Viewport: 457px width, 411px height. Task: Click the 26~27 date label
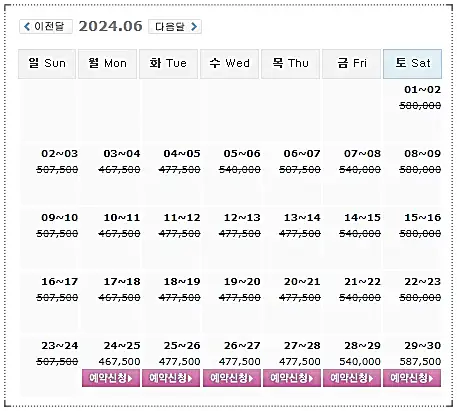point(242,346)
